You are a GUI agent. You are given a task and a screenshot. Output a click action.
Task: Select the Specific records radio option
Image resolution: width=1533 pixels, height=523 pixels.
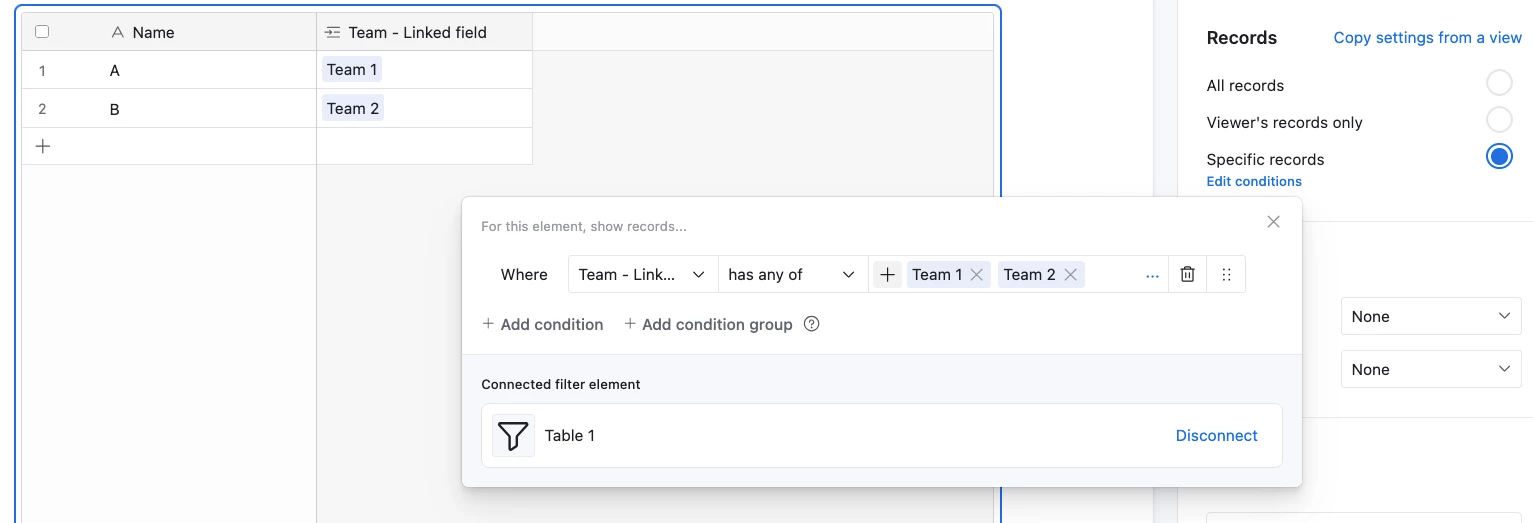click(1499, 157)
